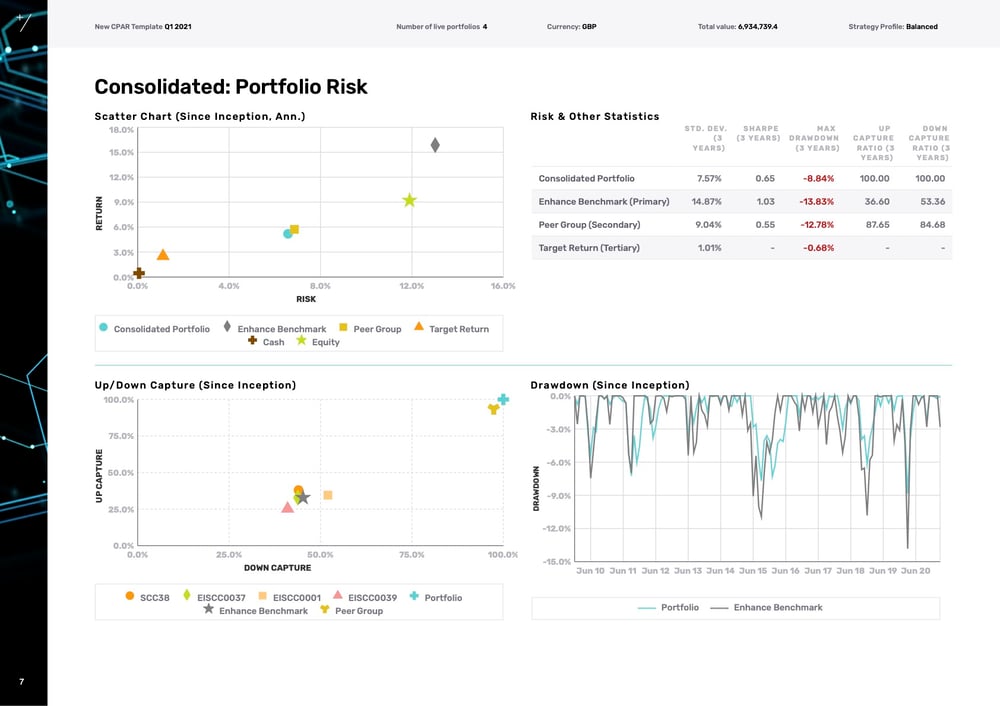The width and height of the screenshot is (1000, 706).
Task: Click the EISCC0001 peach square legend marker
Action: (262, 596)
